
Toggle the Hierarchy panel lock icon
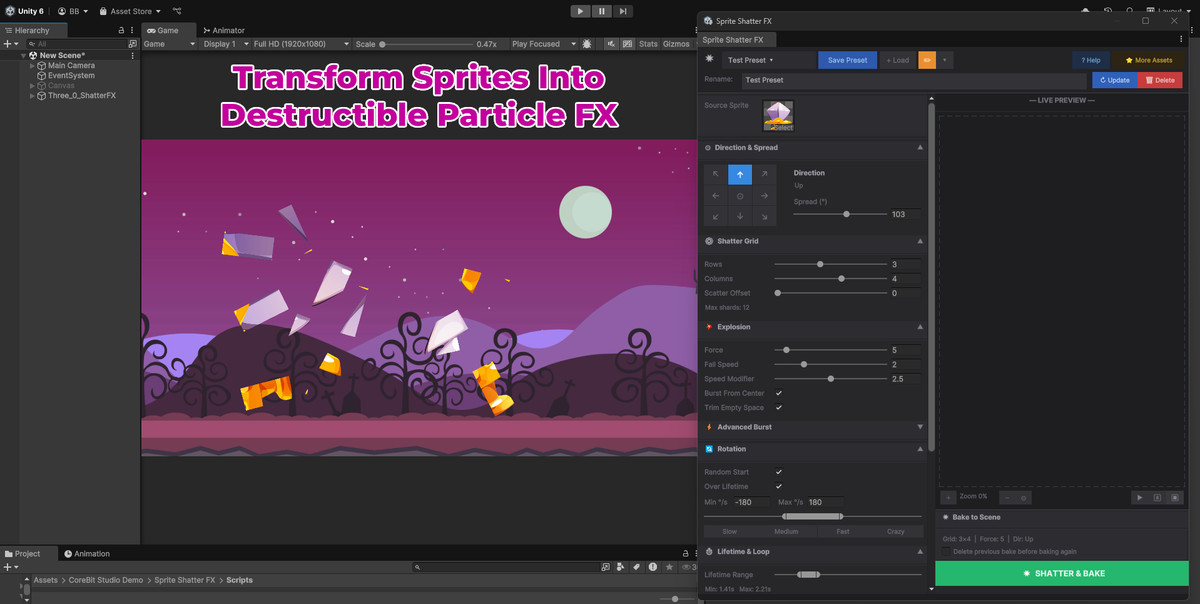(120, 31)
